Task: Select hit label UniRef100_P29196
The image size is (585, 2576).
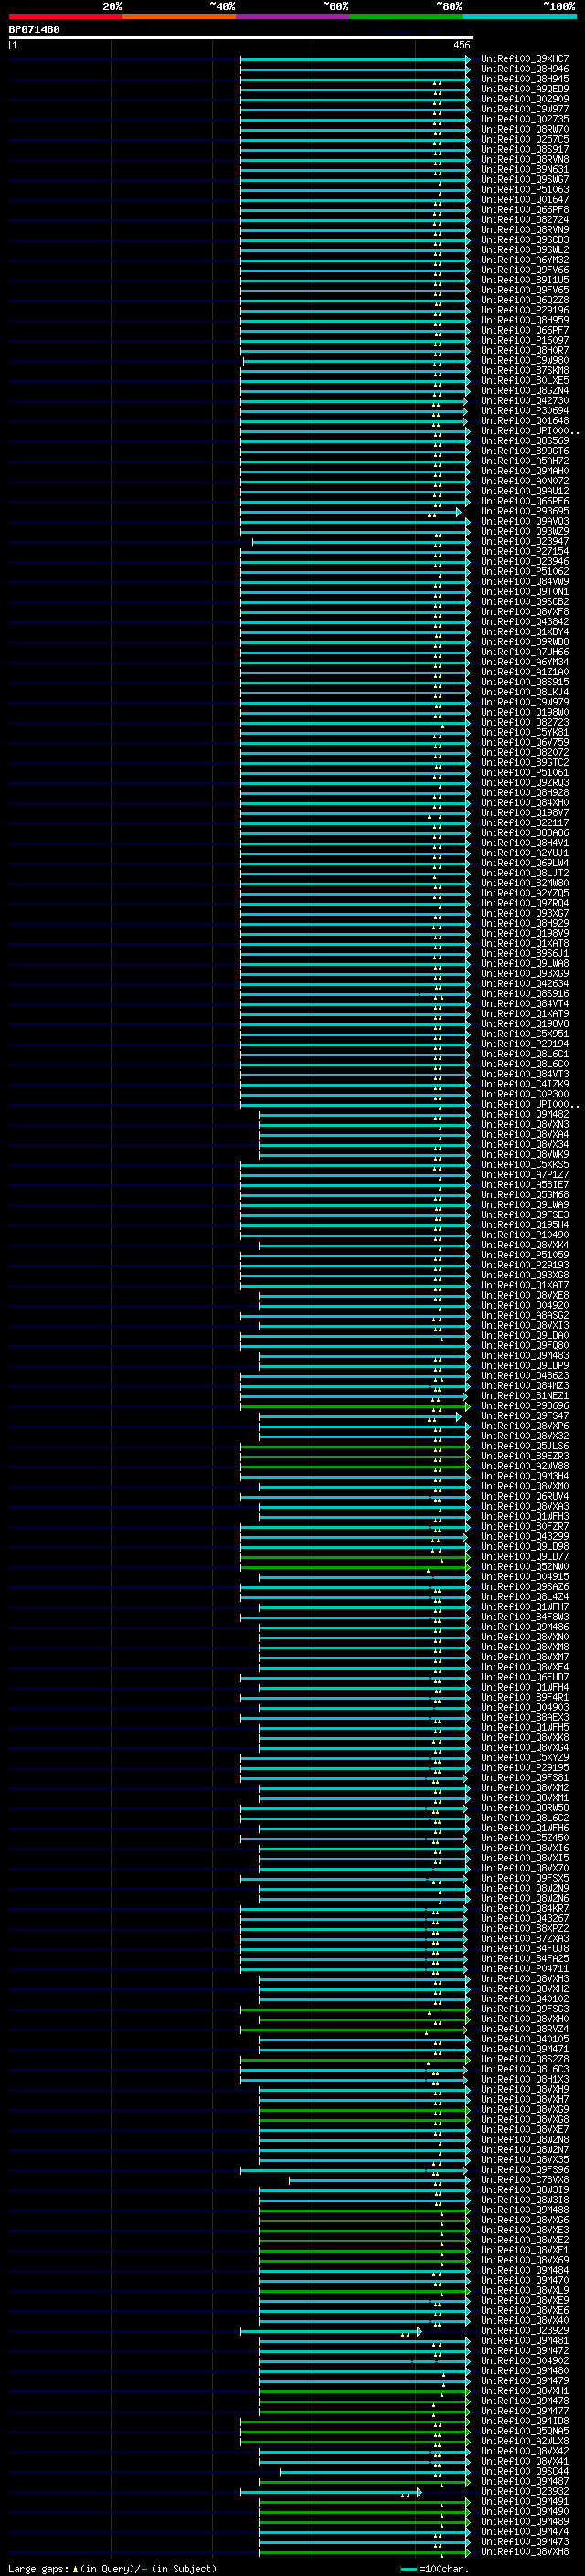Action: click(x=525, y=310)
